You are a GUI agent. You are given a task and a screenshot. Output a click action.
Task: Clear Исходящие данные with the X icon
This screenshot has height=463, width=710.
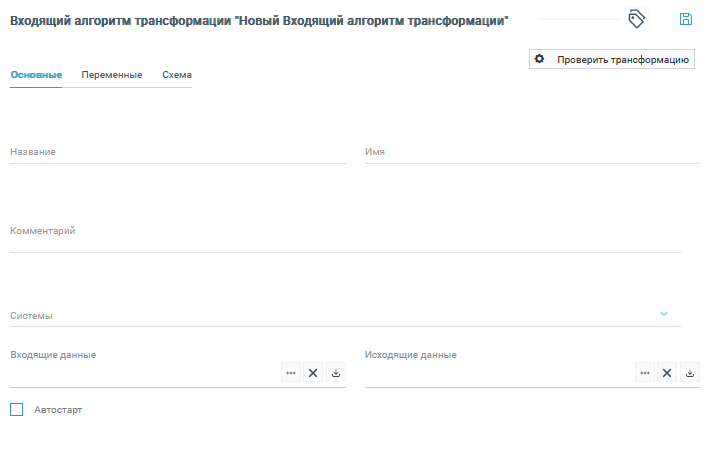coord(667,373)
